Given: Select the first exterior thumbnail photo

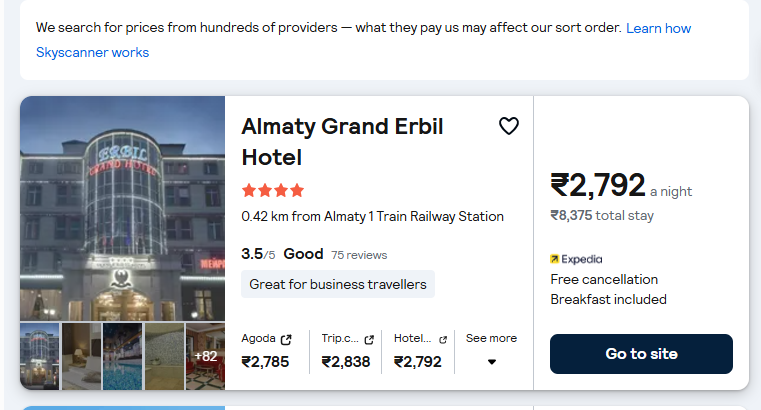Looking at the screenshot, I should [39, 356].
